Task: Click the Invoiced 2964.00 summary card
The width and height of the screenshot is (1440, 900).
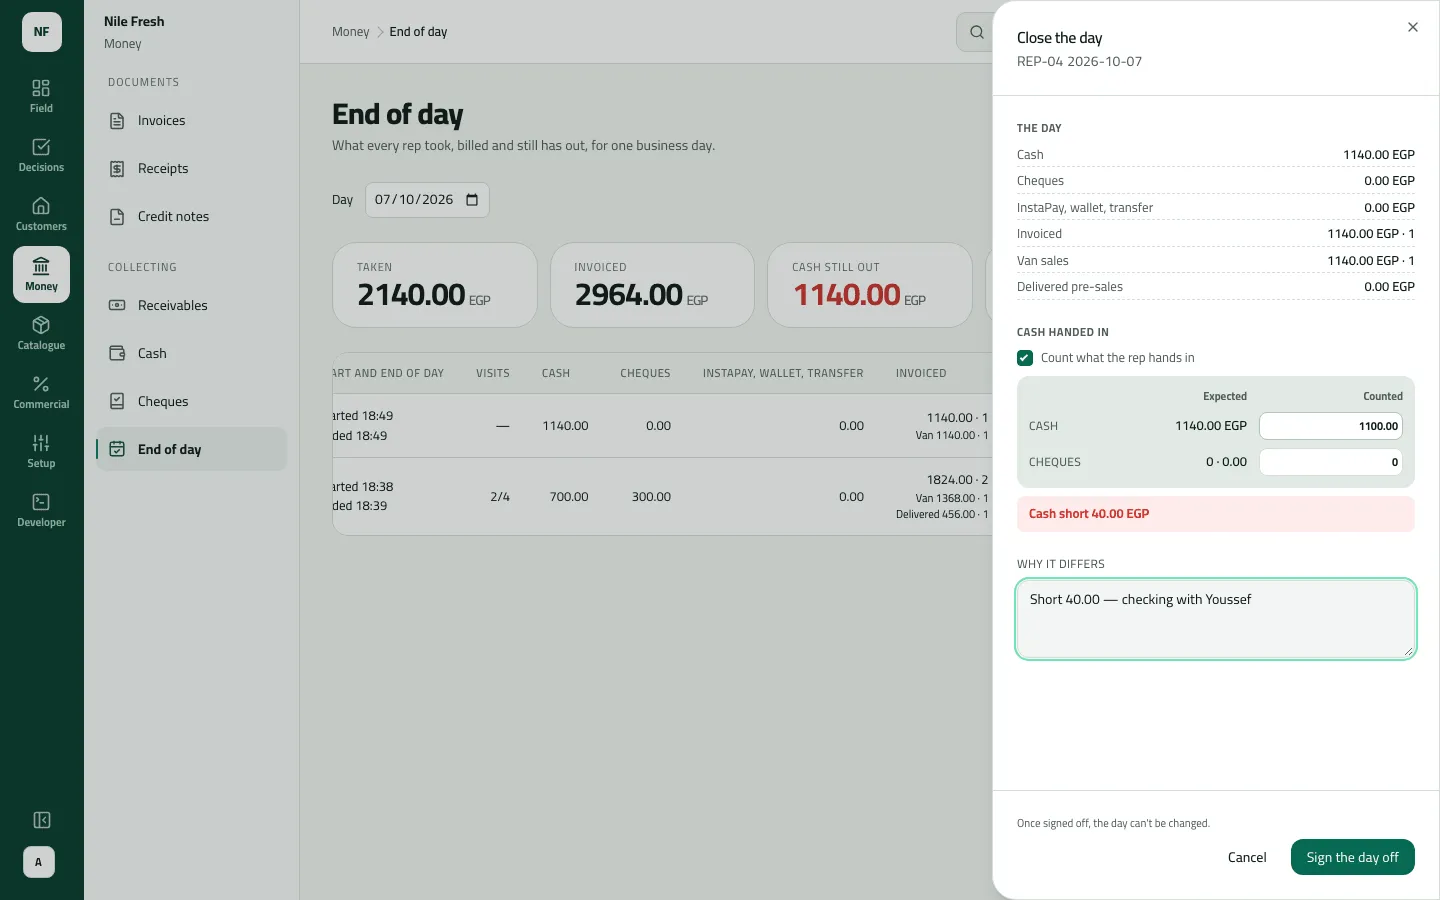Action: [x=652, y=285]
